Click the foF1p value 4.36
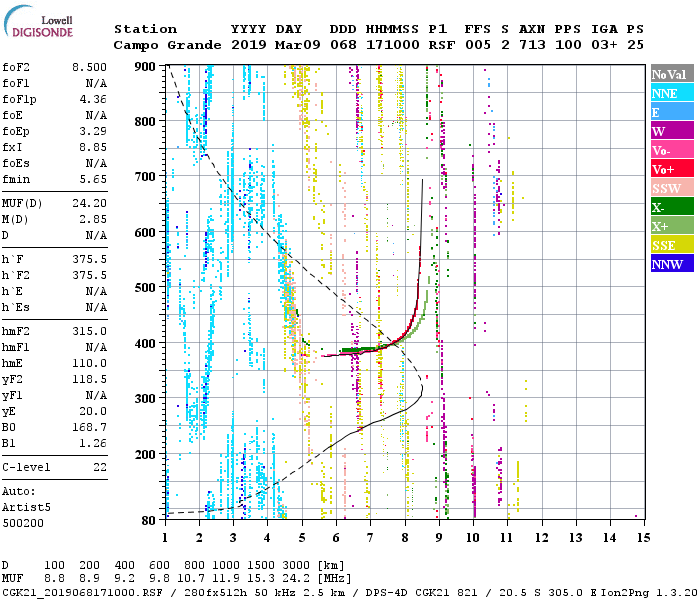Viewport: 700px width, 600px height. point(93,99)
